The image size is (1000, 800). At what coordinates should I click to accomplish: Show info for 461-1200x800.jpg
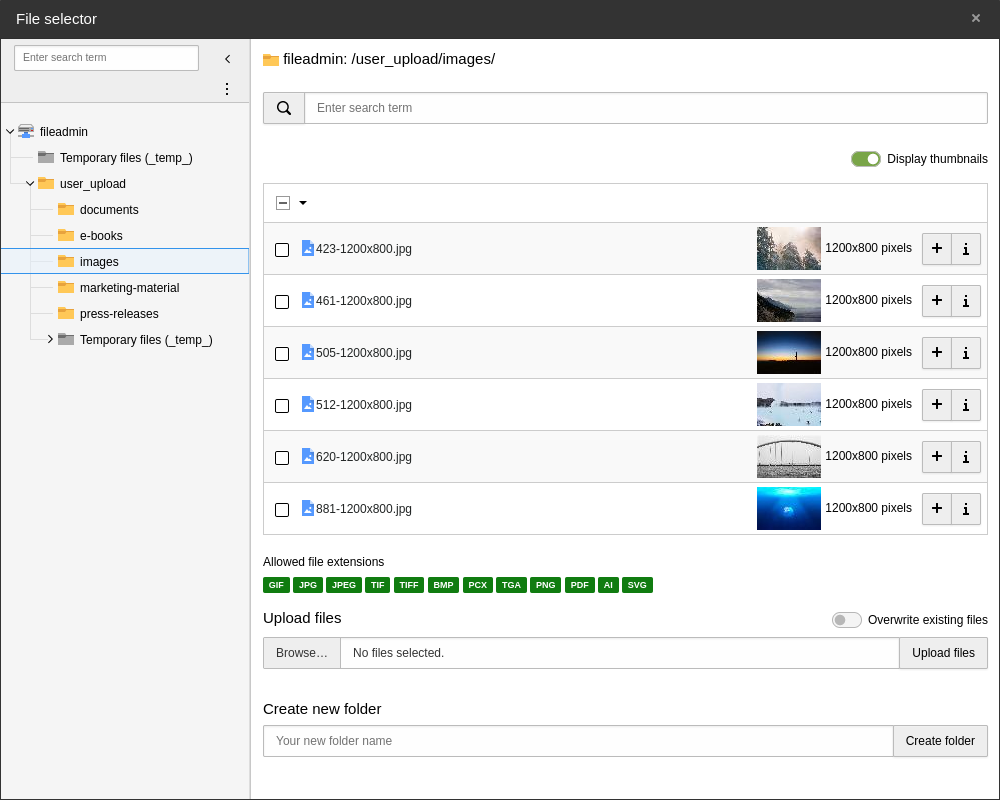966,300
